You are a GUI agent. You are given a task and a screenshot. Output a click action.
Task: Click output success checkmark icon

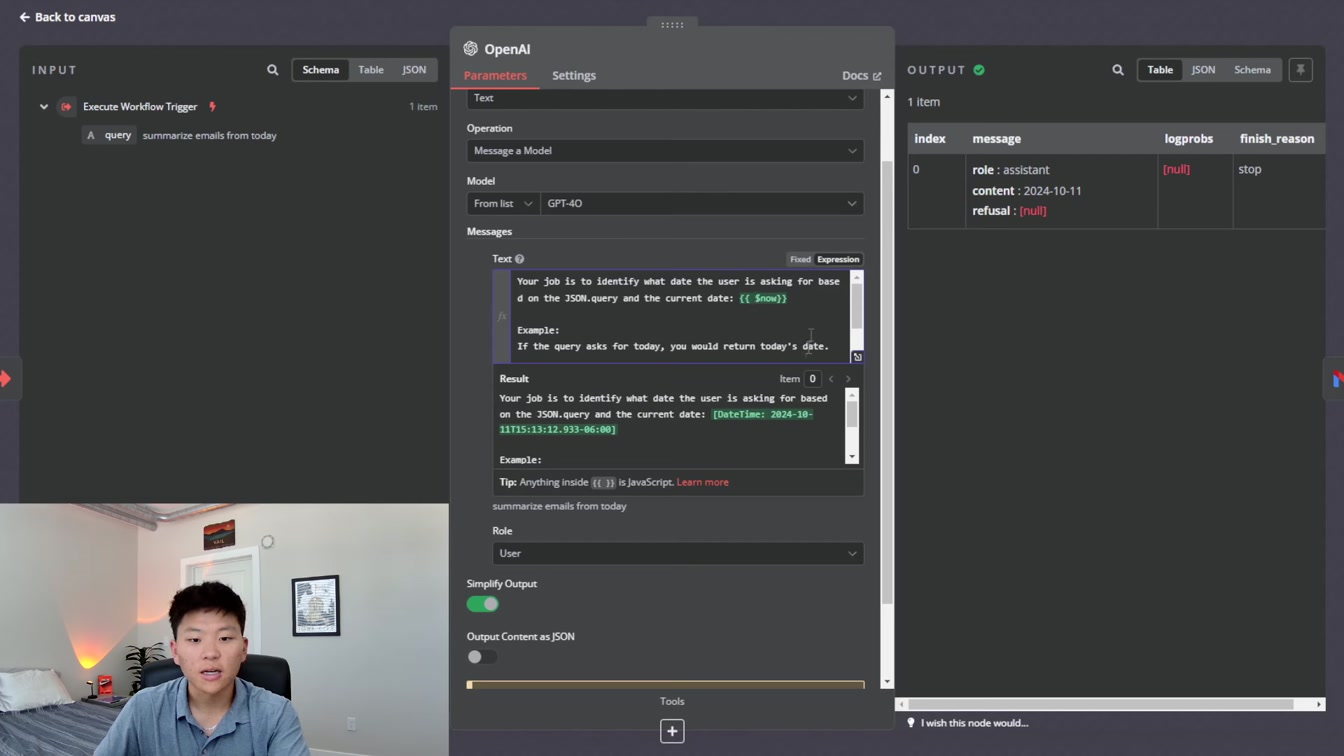coord(979,70)
